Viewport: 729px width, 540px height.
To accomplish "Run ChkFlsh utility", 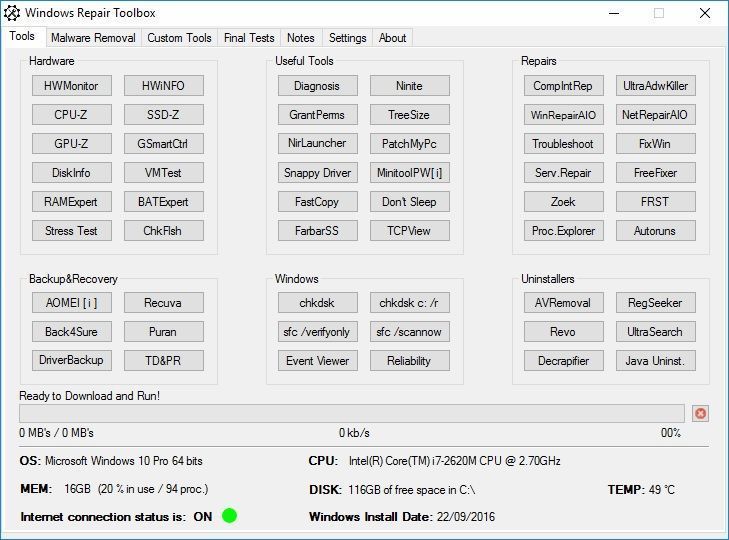I will pyautogui.click(x=164, y=231).
